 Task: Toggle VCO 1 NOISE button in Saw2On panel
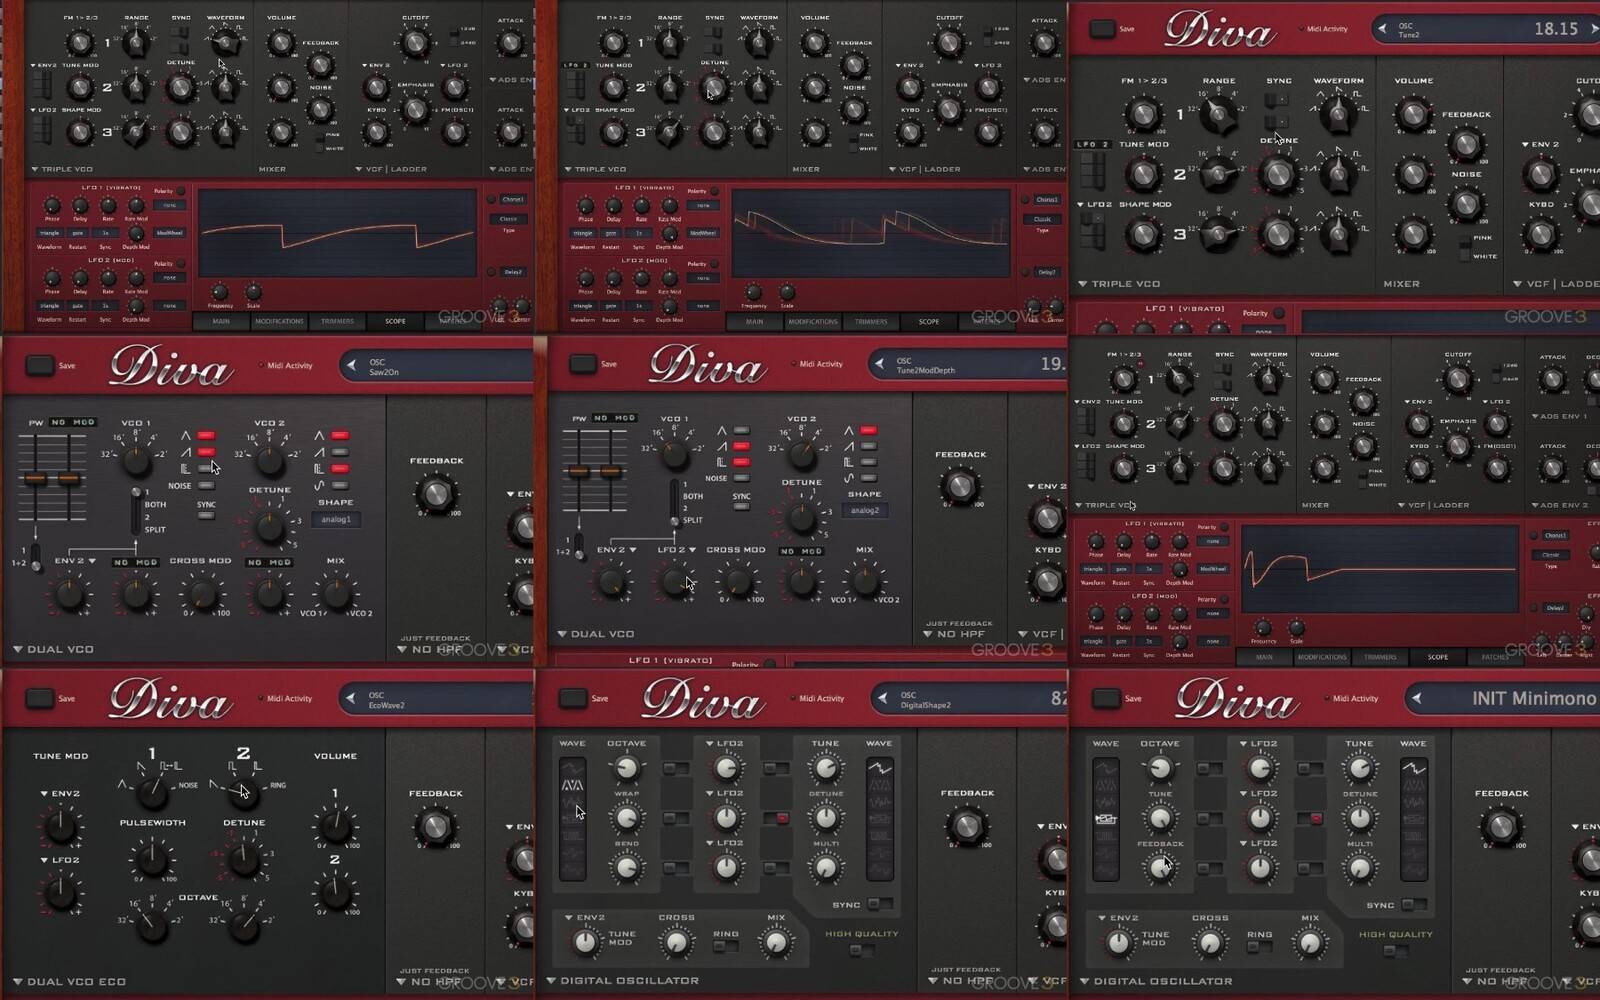206,485
